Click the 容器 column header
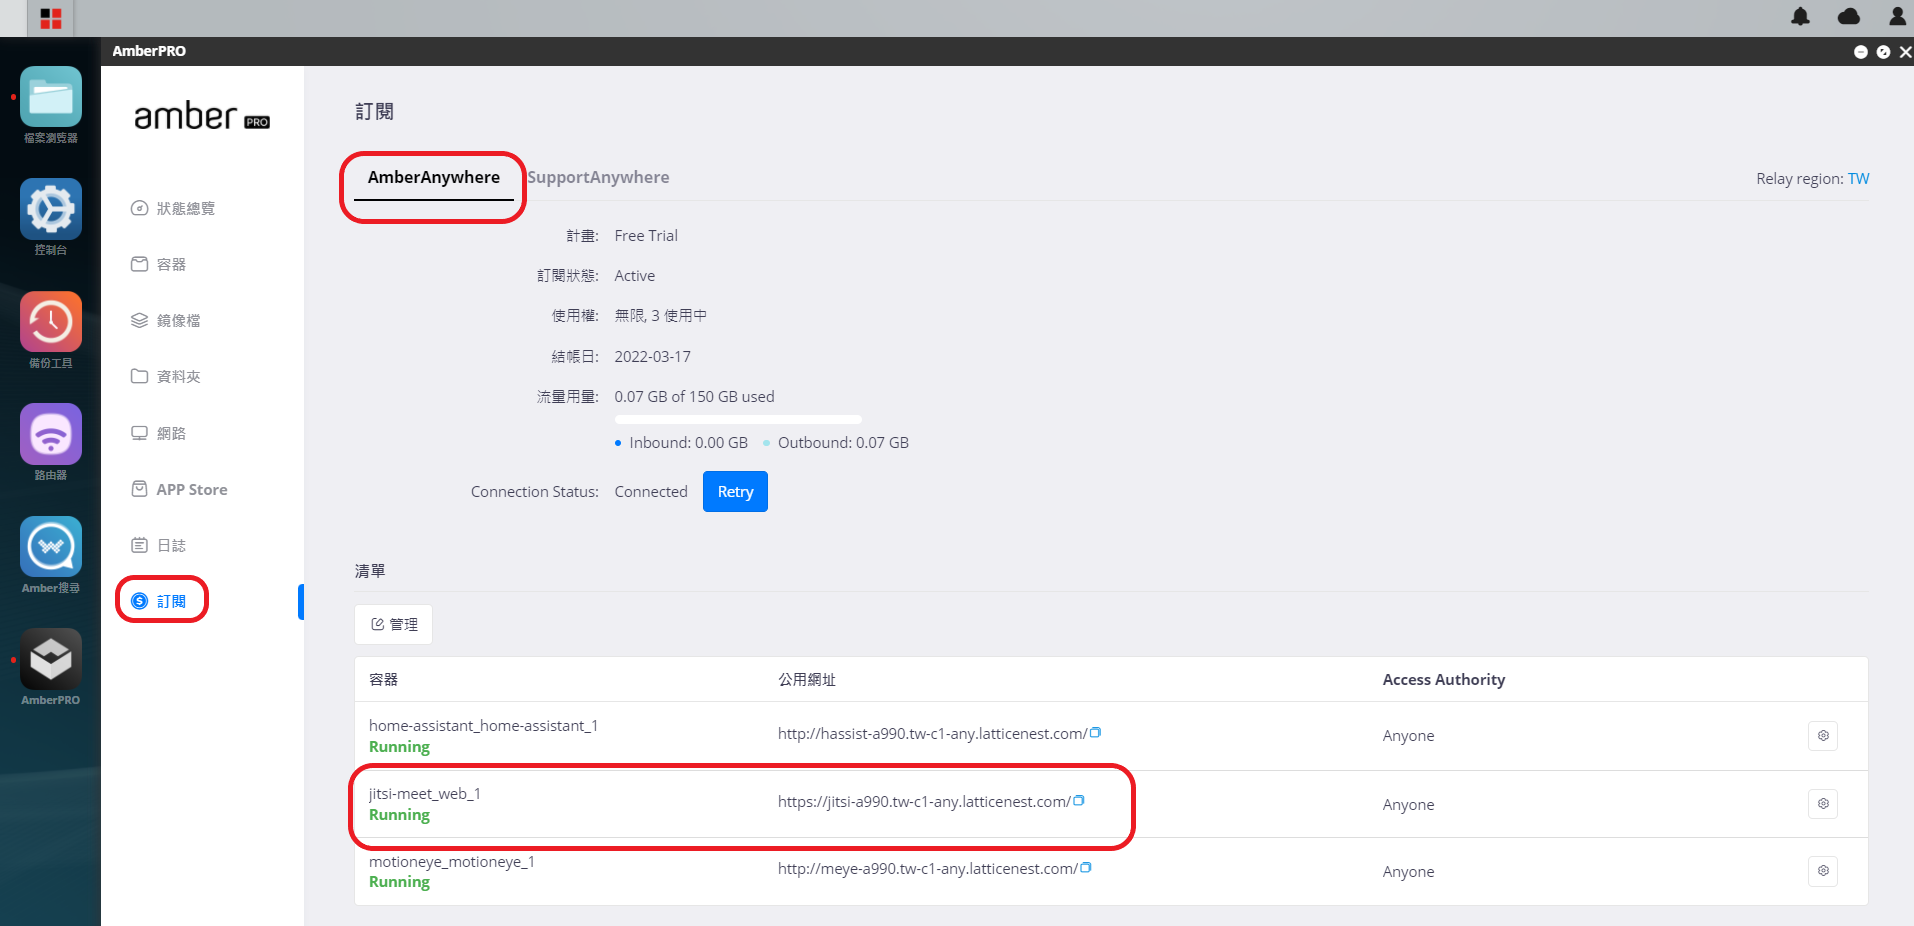 (384, 680)
